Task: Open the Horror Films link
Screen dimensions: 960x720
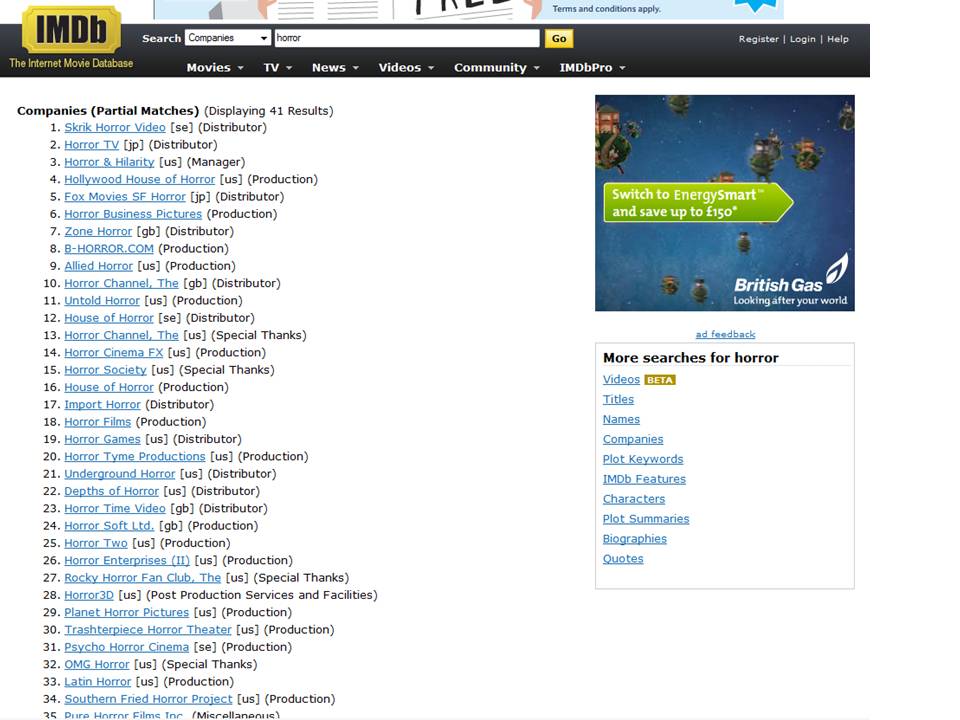Action: (97, 422)
